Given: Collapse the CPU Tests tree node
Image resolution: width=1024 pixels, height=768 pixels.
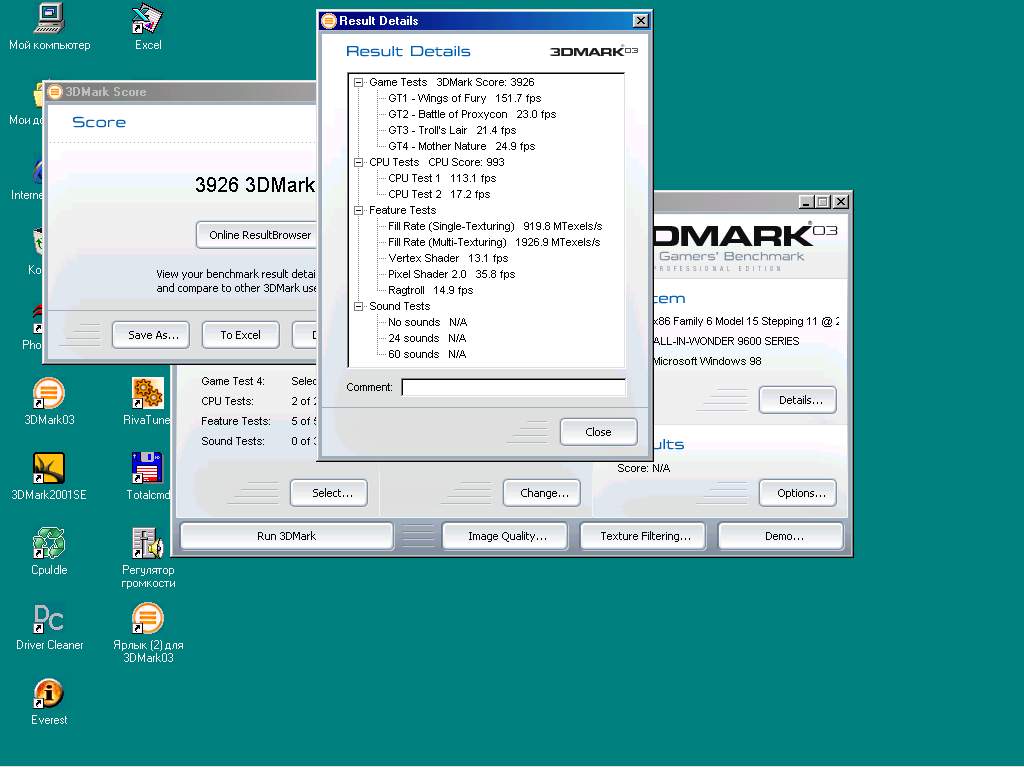Looking at the screenshot, I should (x=359, y=162).
